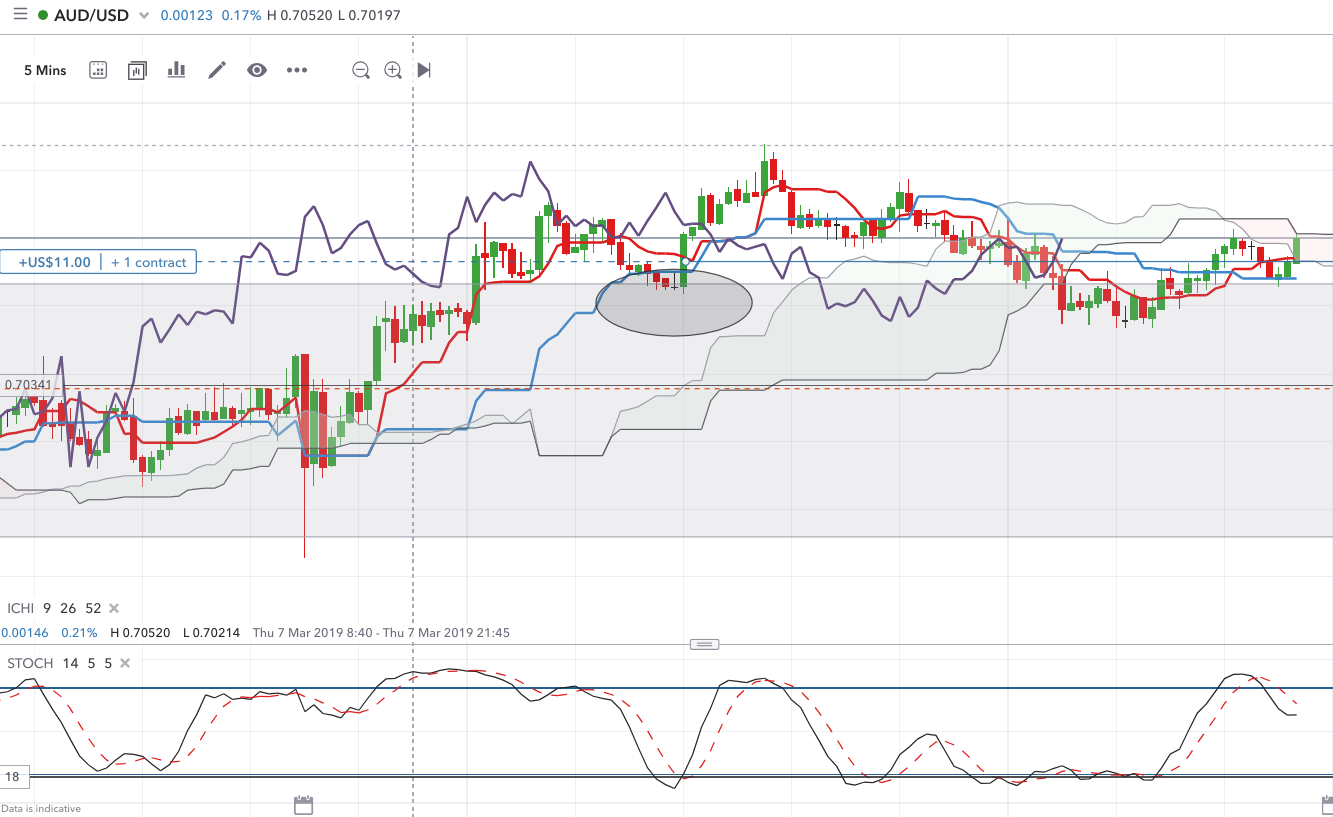
Task: Remove the ICHI 9 26 52 indicator
Action: point(114,608)
